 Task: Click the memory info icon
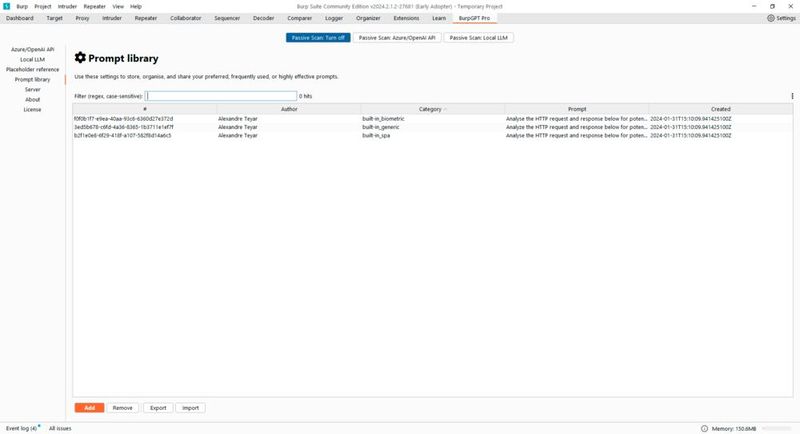pos(704,428)
